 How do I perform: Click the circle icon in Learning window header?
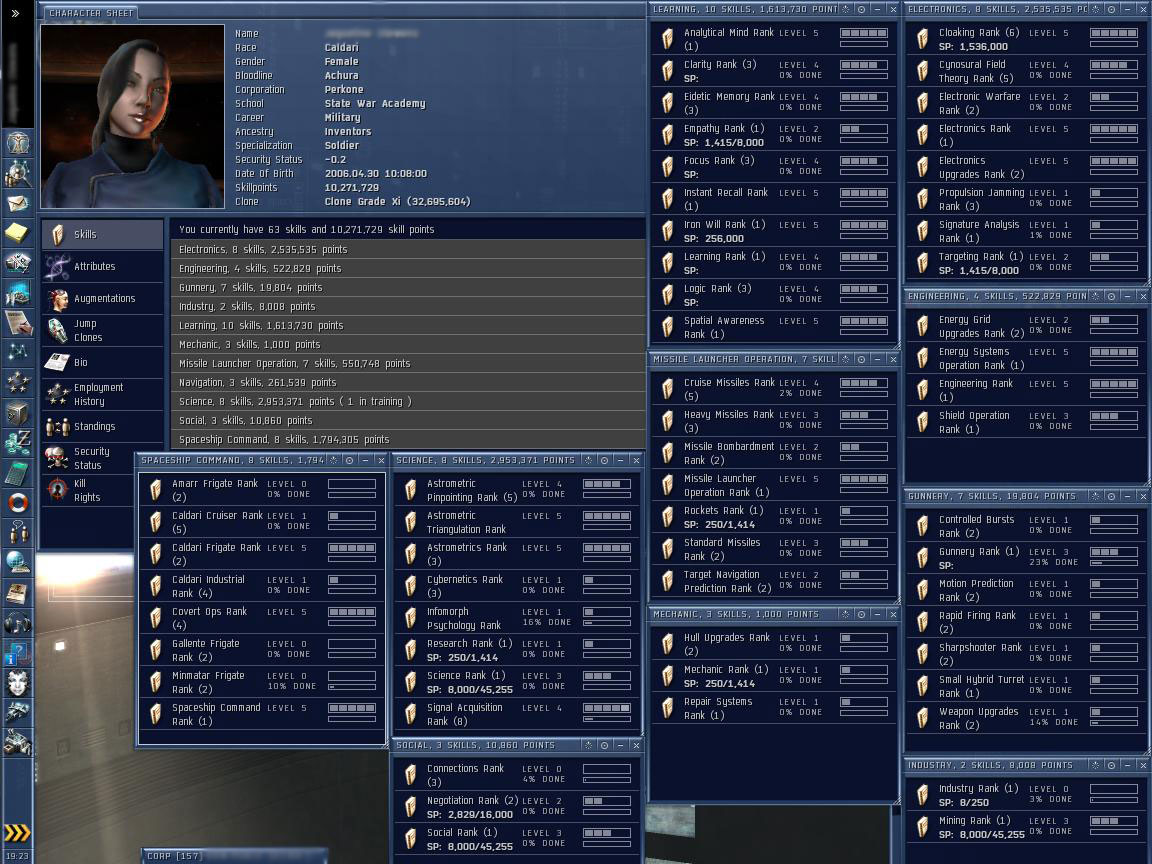click(862, 10)
